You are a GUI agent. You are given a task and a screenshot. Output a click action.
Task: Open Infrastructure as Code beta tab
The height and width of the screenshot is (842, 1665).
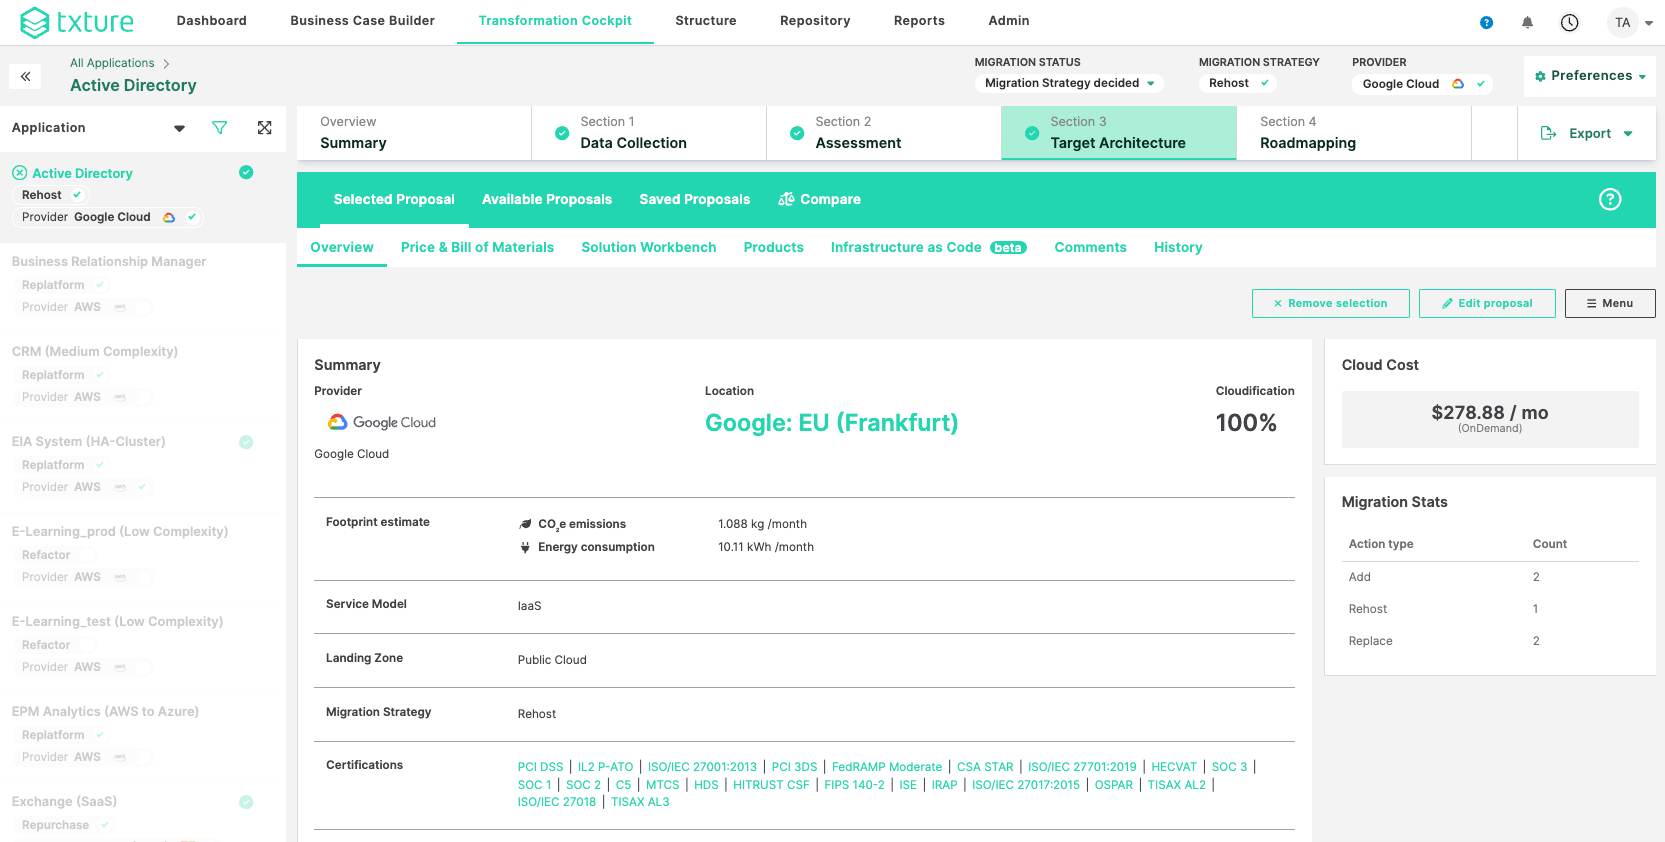click(928, 247)
